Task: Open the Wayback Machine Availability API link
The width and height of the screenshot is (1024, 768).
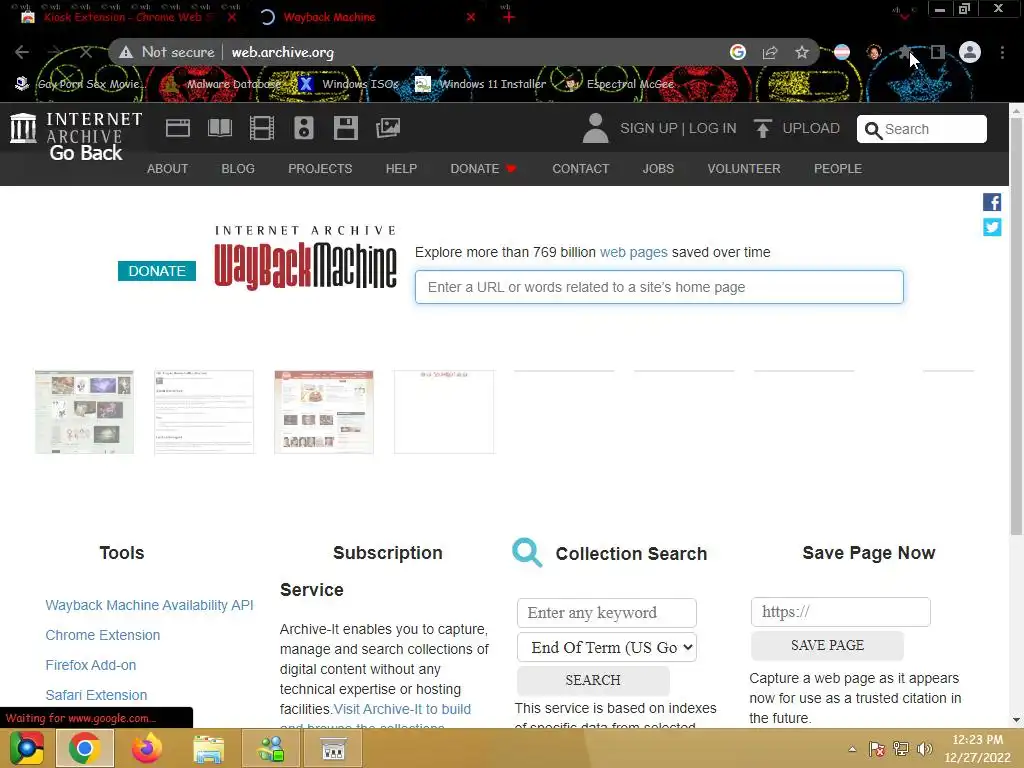Action: [150, 605]
